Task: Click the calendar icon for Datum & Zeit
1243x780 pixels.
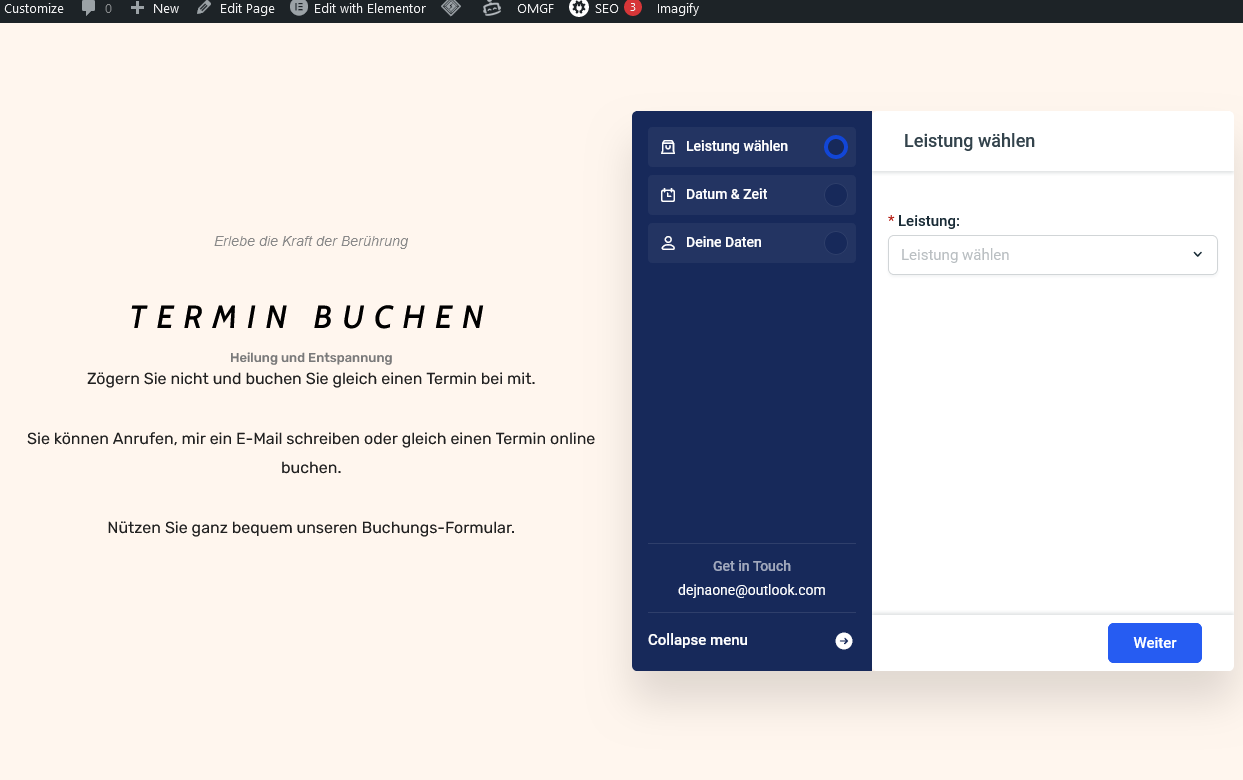Action: (x=667, y=195)
